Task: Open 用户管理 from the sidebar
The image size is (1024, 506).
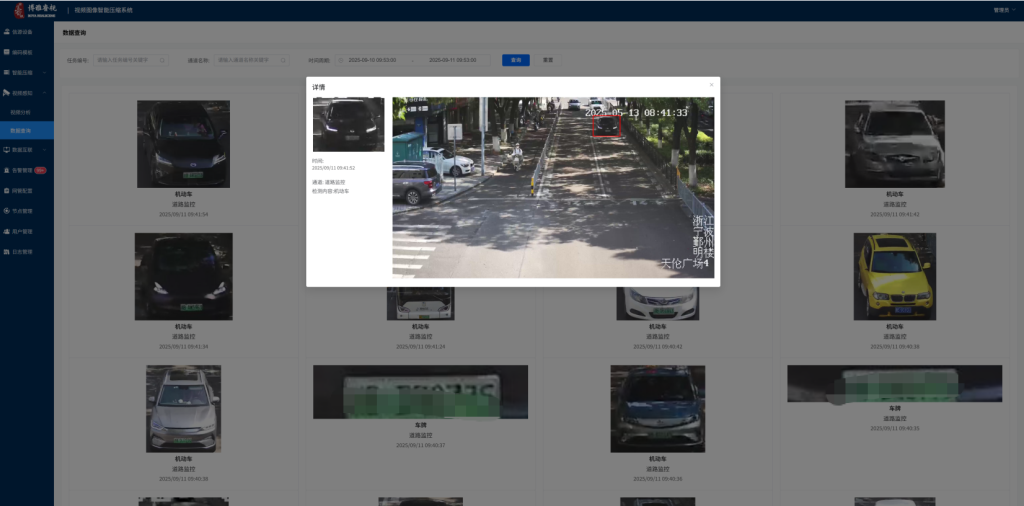Action: point(7,231)
